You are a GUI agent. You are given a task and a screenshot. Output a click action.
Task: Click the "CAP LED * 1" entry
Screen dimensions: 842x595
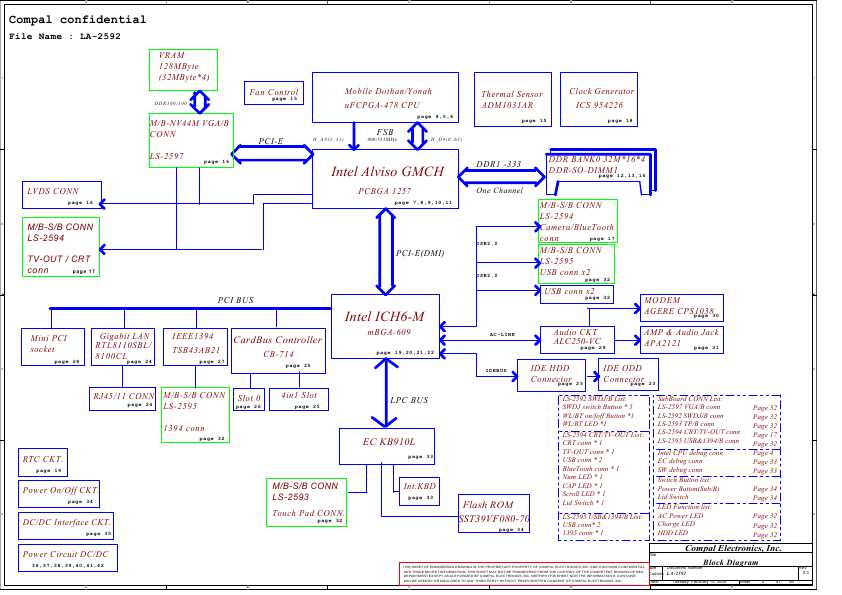pos(583,485)
